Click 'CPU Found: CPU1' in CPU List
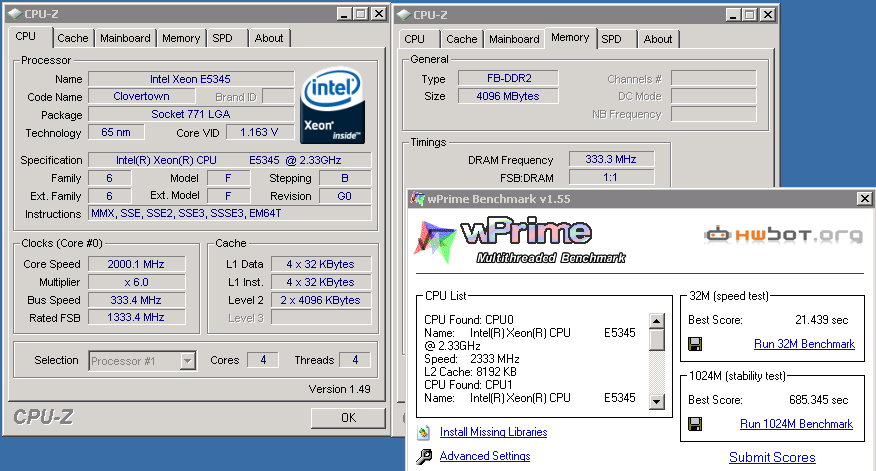The image size is (876, 471). coord(468,384)
